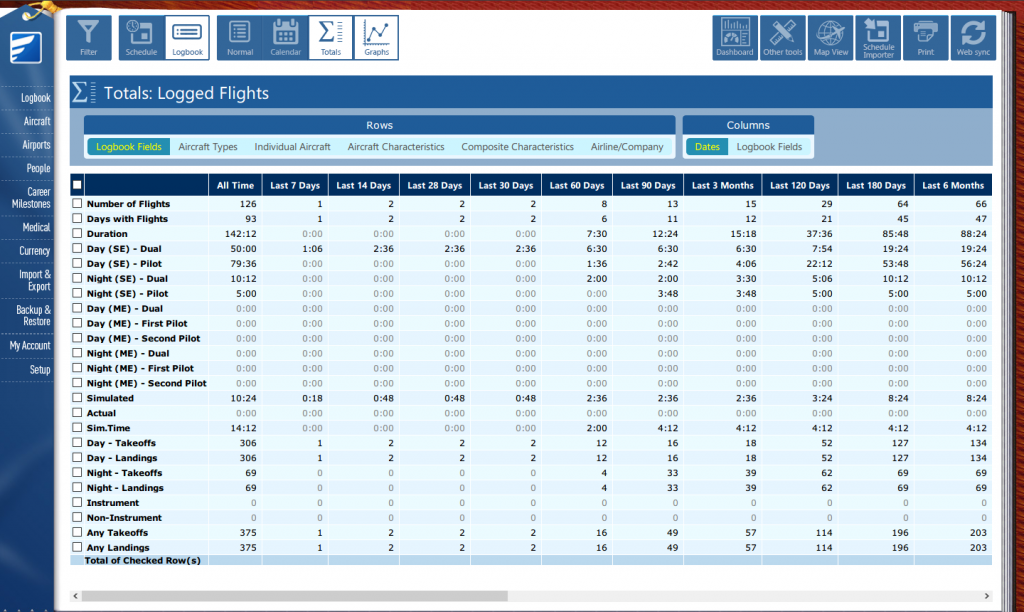Click the horizontal scrollbar of the table

[x=295, y=595]
